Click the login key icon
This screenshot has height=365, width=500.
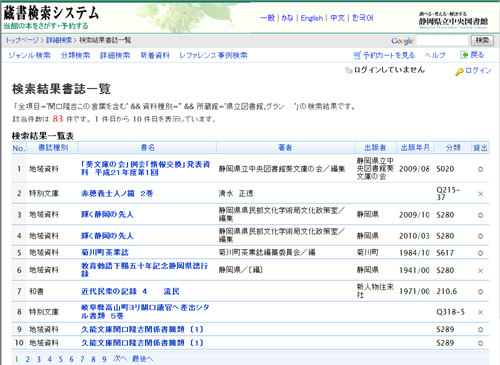coord(459,71)
